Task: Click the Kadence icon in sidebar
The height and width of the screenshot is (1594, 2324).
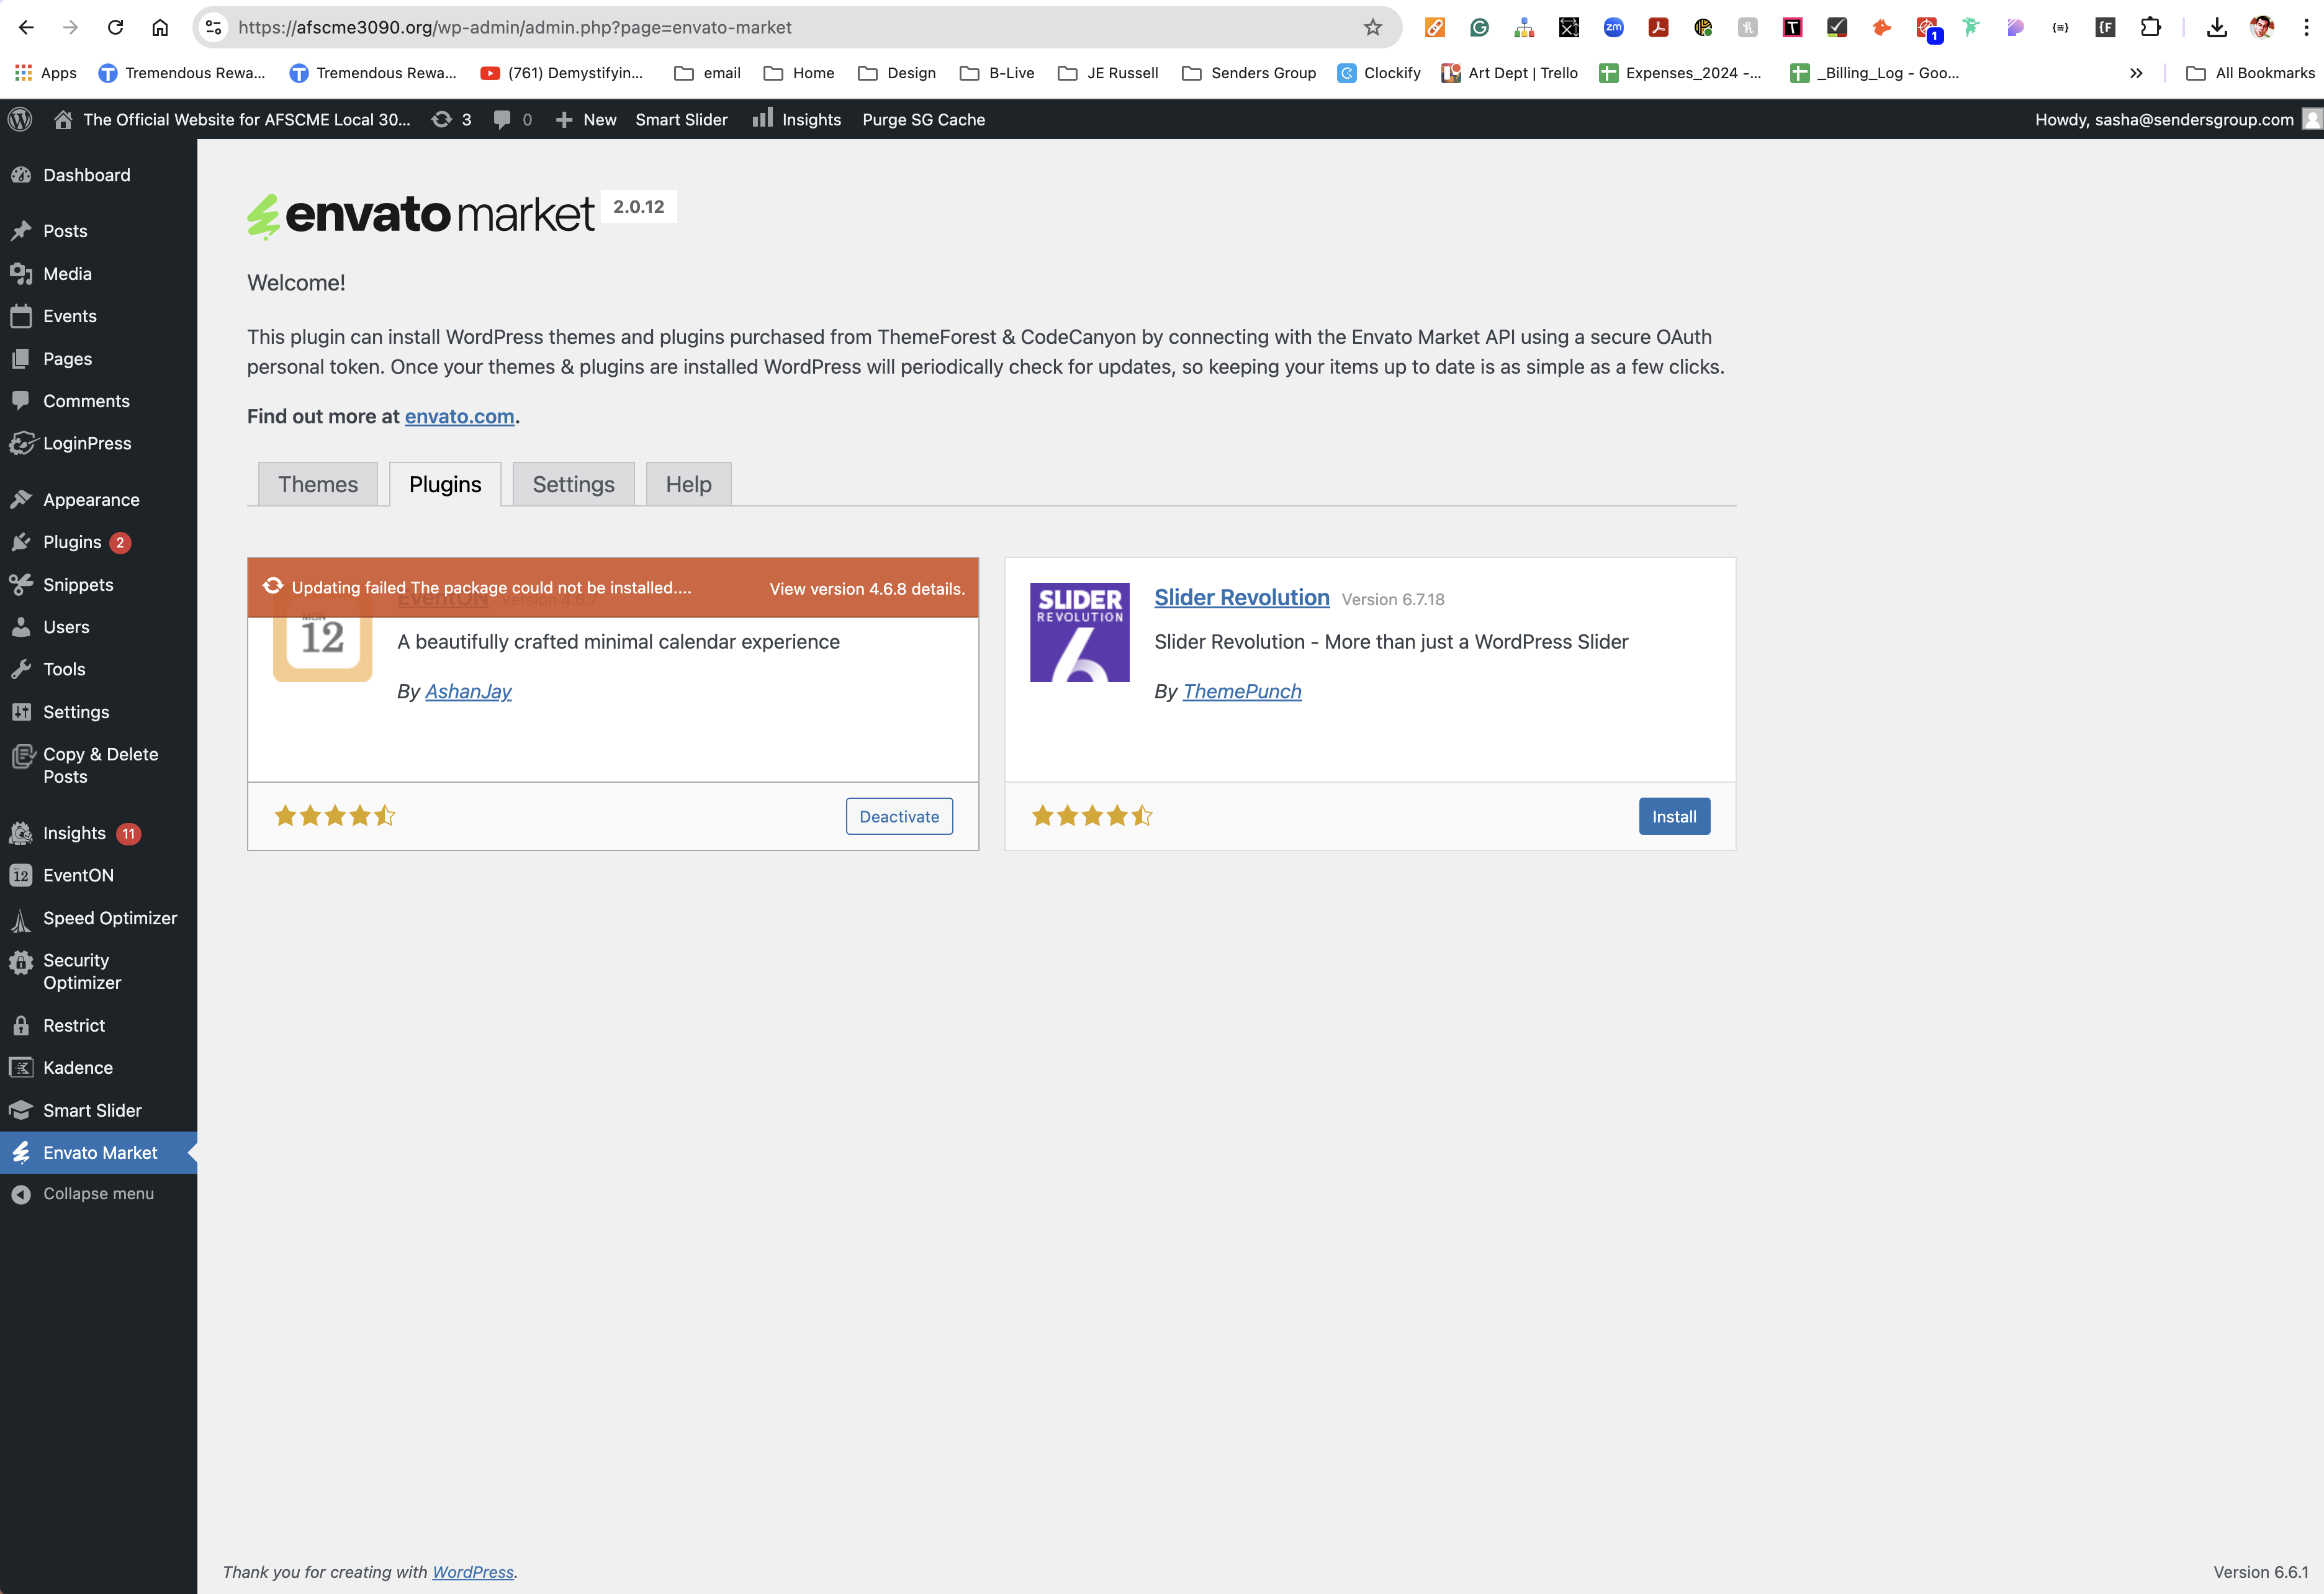Action: [x=21, y=1067]
